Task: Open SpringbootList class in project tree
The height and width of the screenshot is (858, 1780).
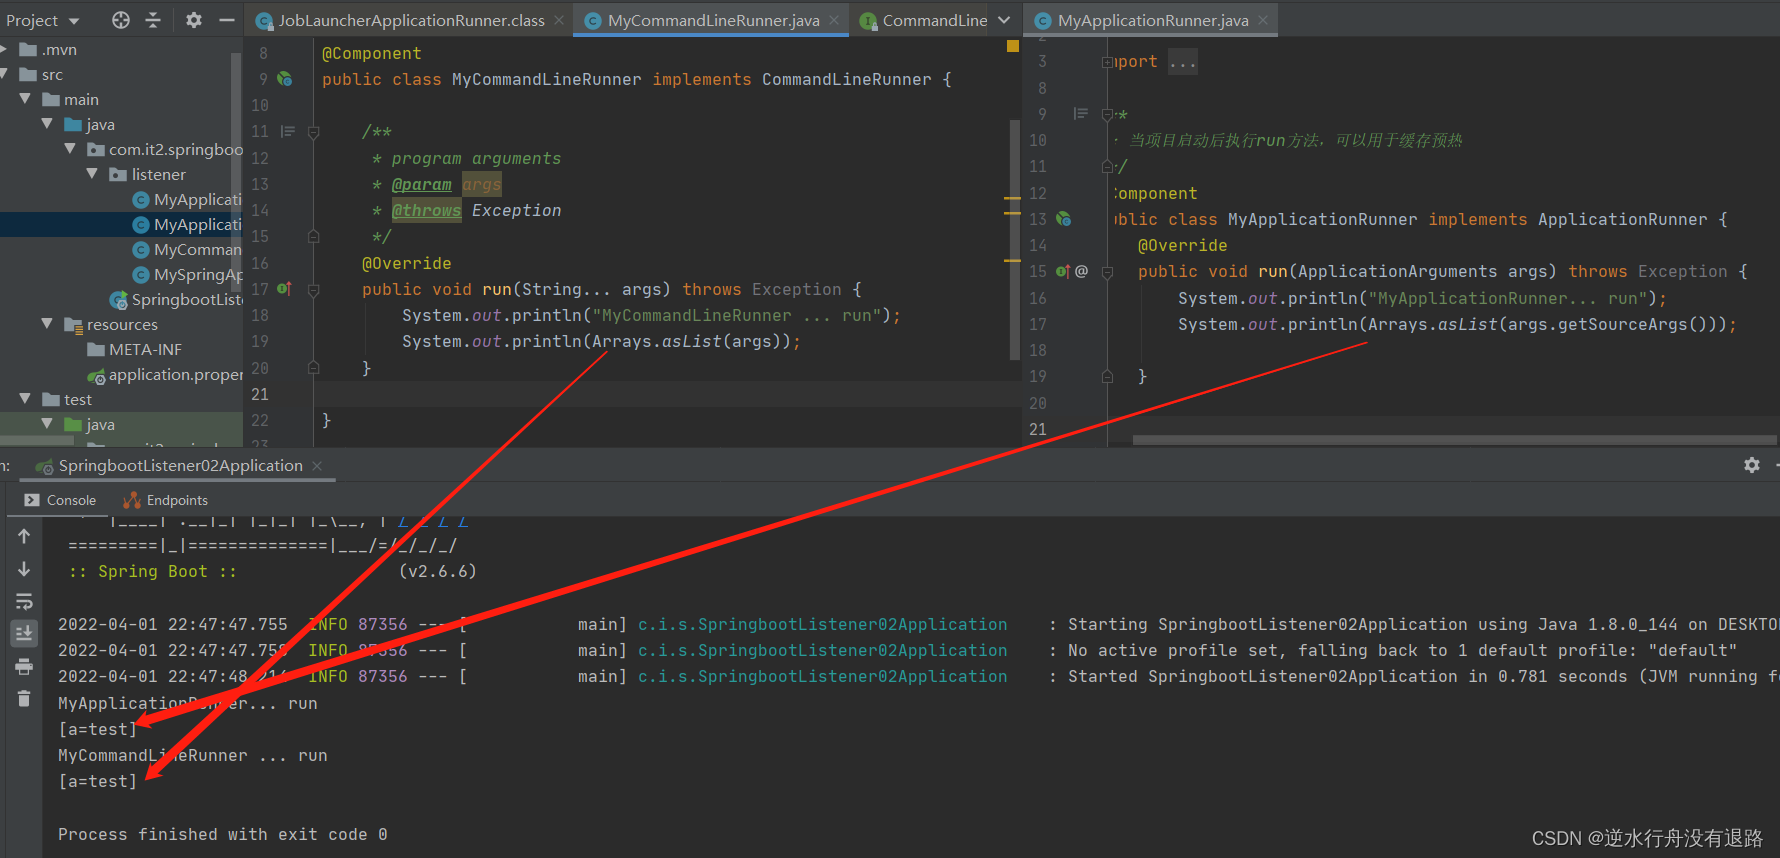Action: coord(176,299)
